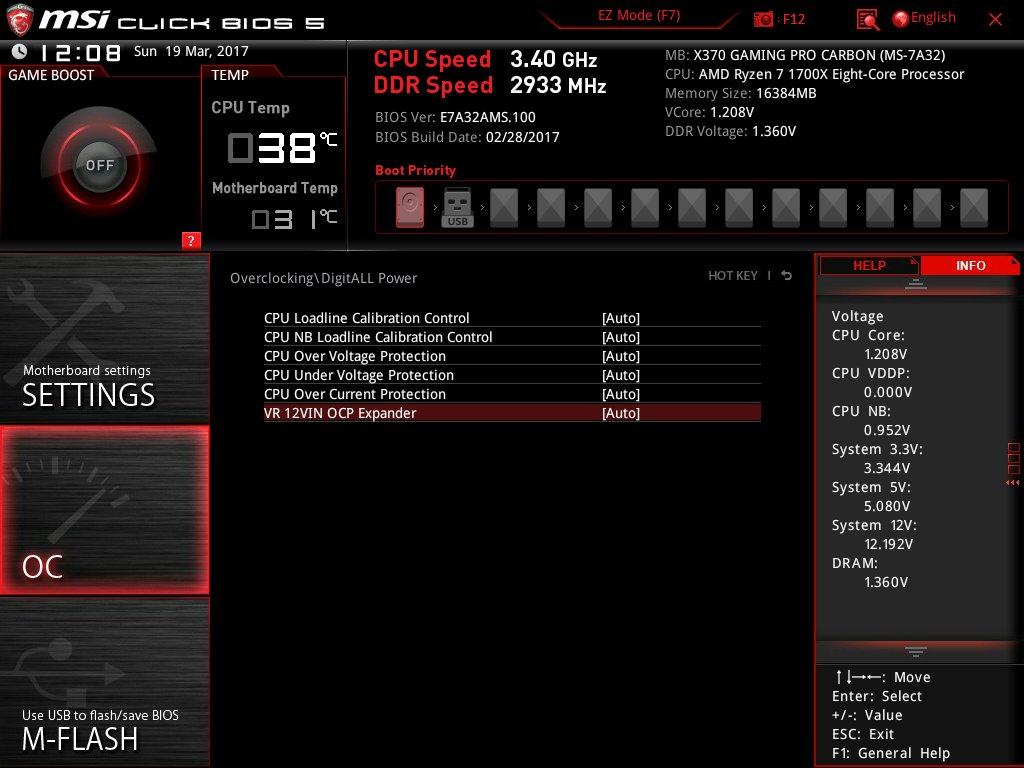The width and height of the screenshot is (1024, 768).
Task: Open the M-FLASH BIOS flash section
Action: (x=104, y=682)
